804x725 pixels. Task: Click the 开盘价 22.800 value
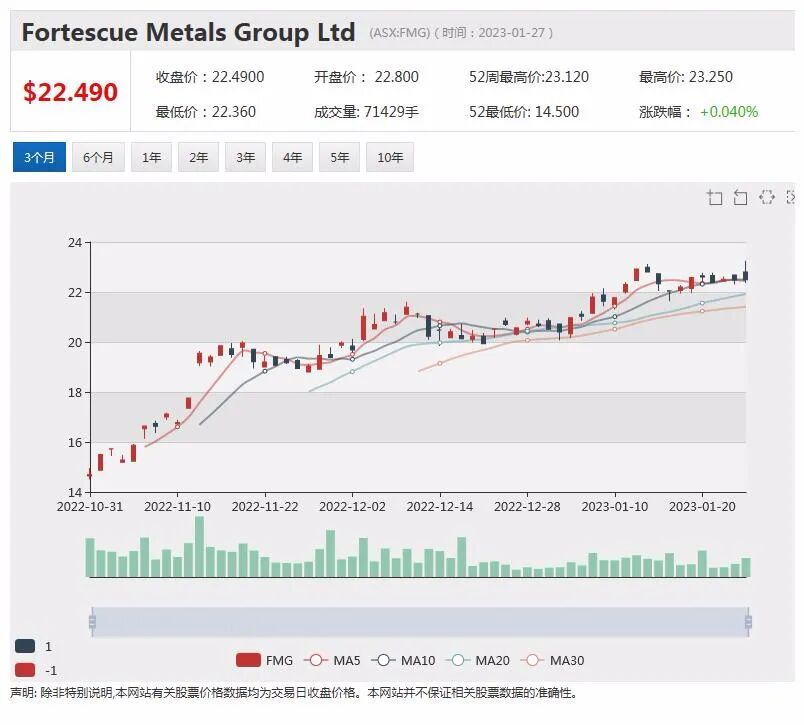[367, 77]
